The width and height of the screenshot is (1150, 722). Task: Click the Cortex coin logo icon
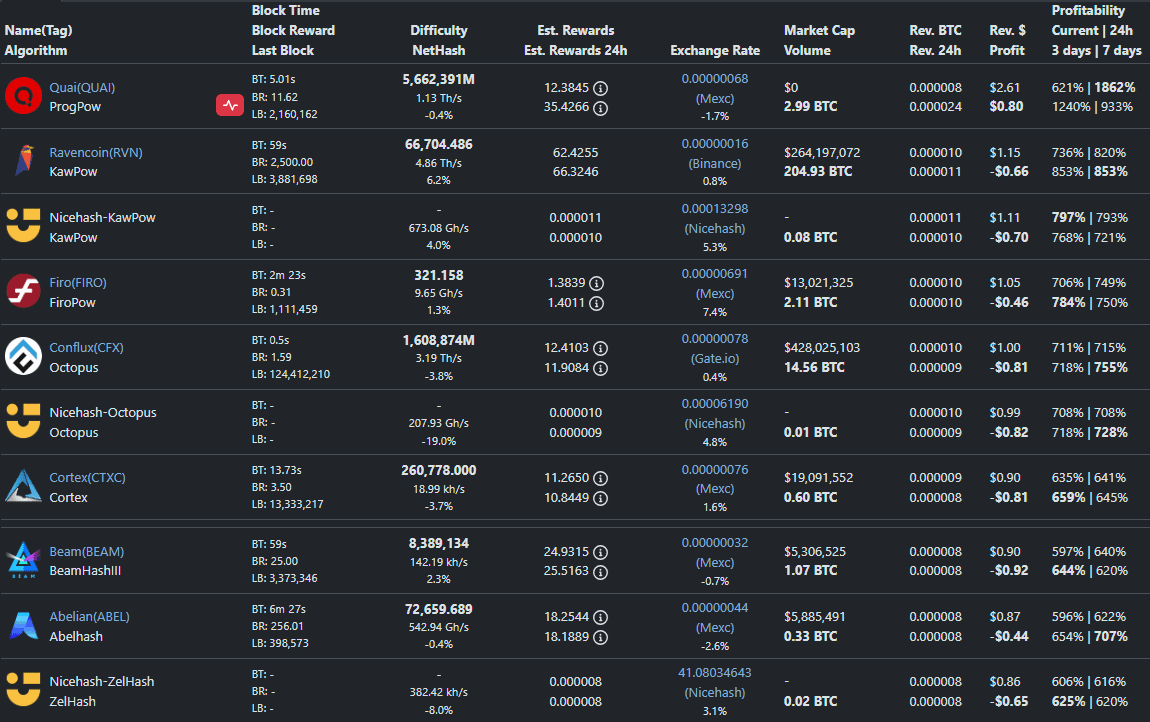pos(22,487)
